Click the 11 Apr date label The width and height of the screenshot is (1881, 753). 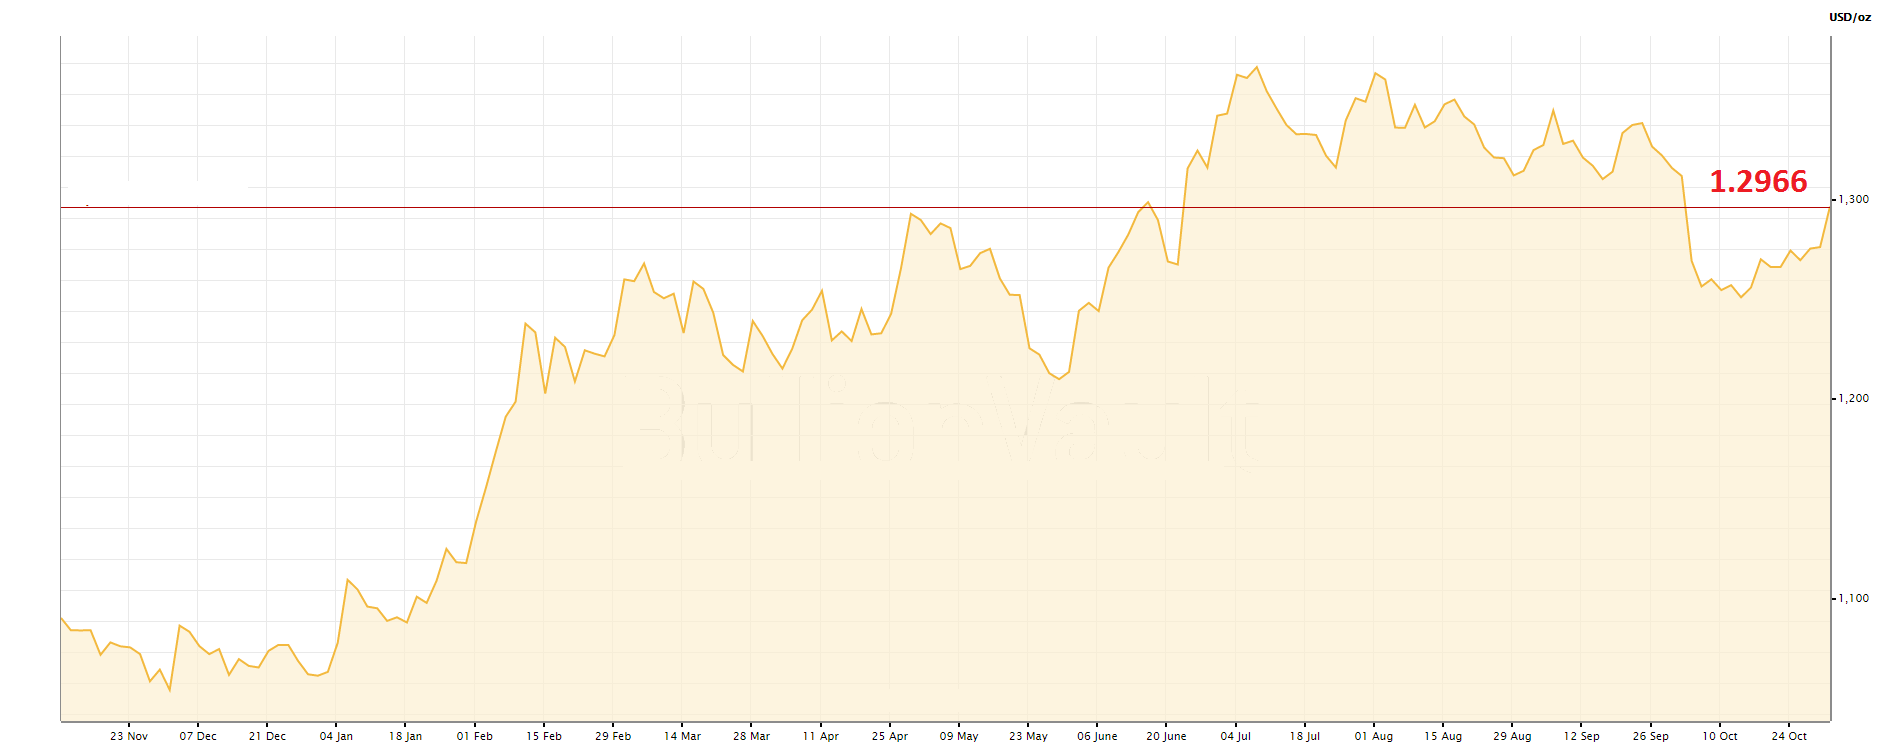point(820,736)
